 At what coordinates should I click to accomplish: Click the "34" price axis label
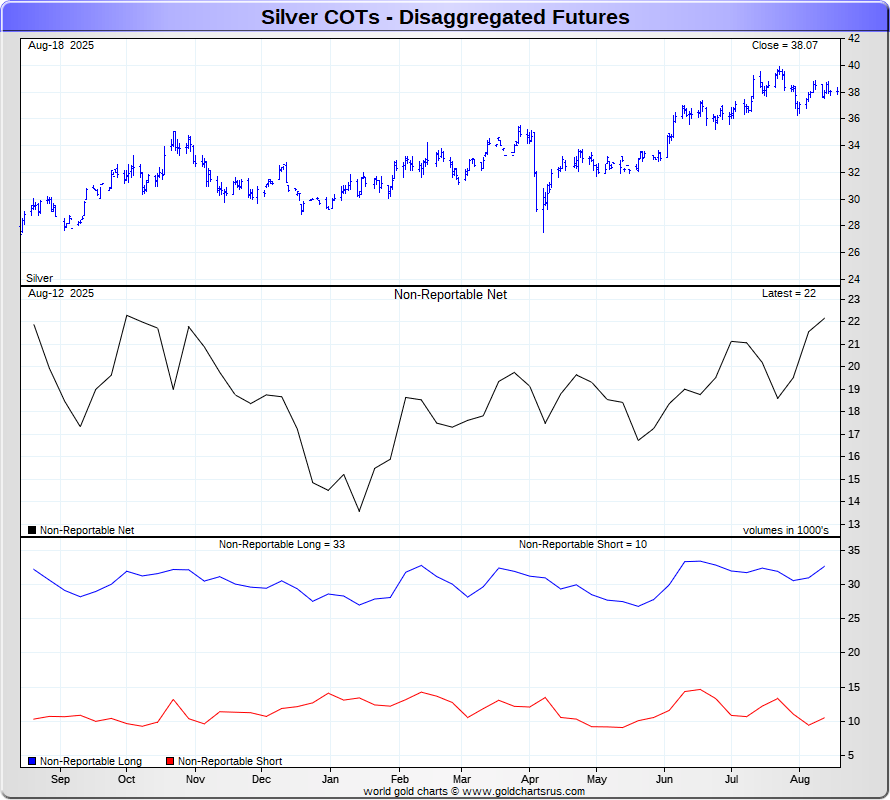click(x=854, y=145)
